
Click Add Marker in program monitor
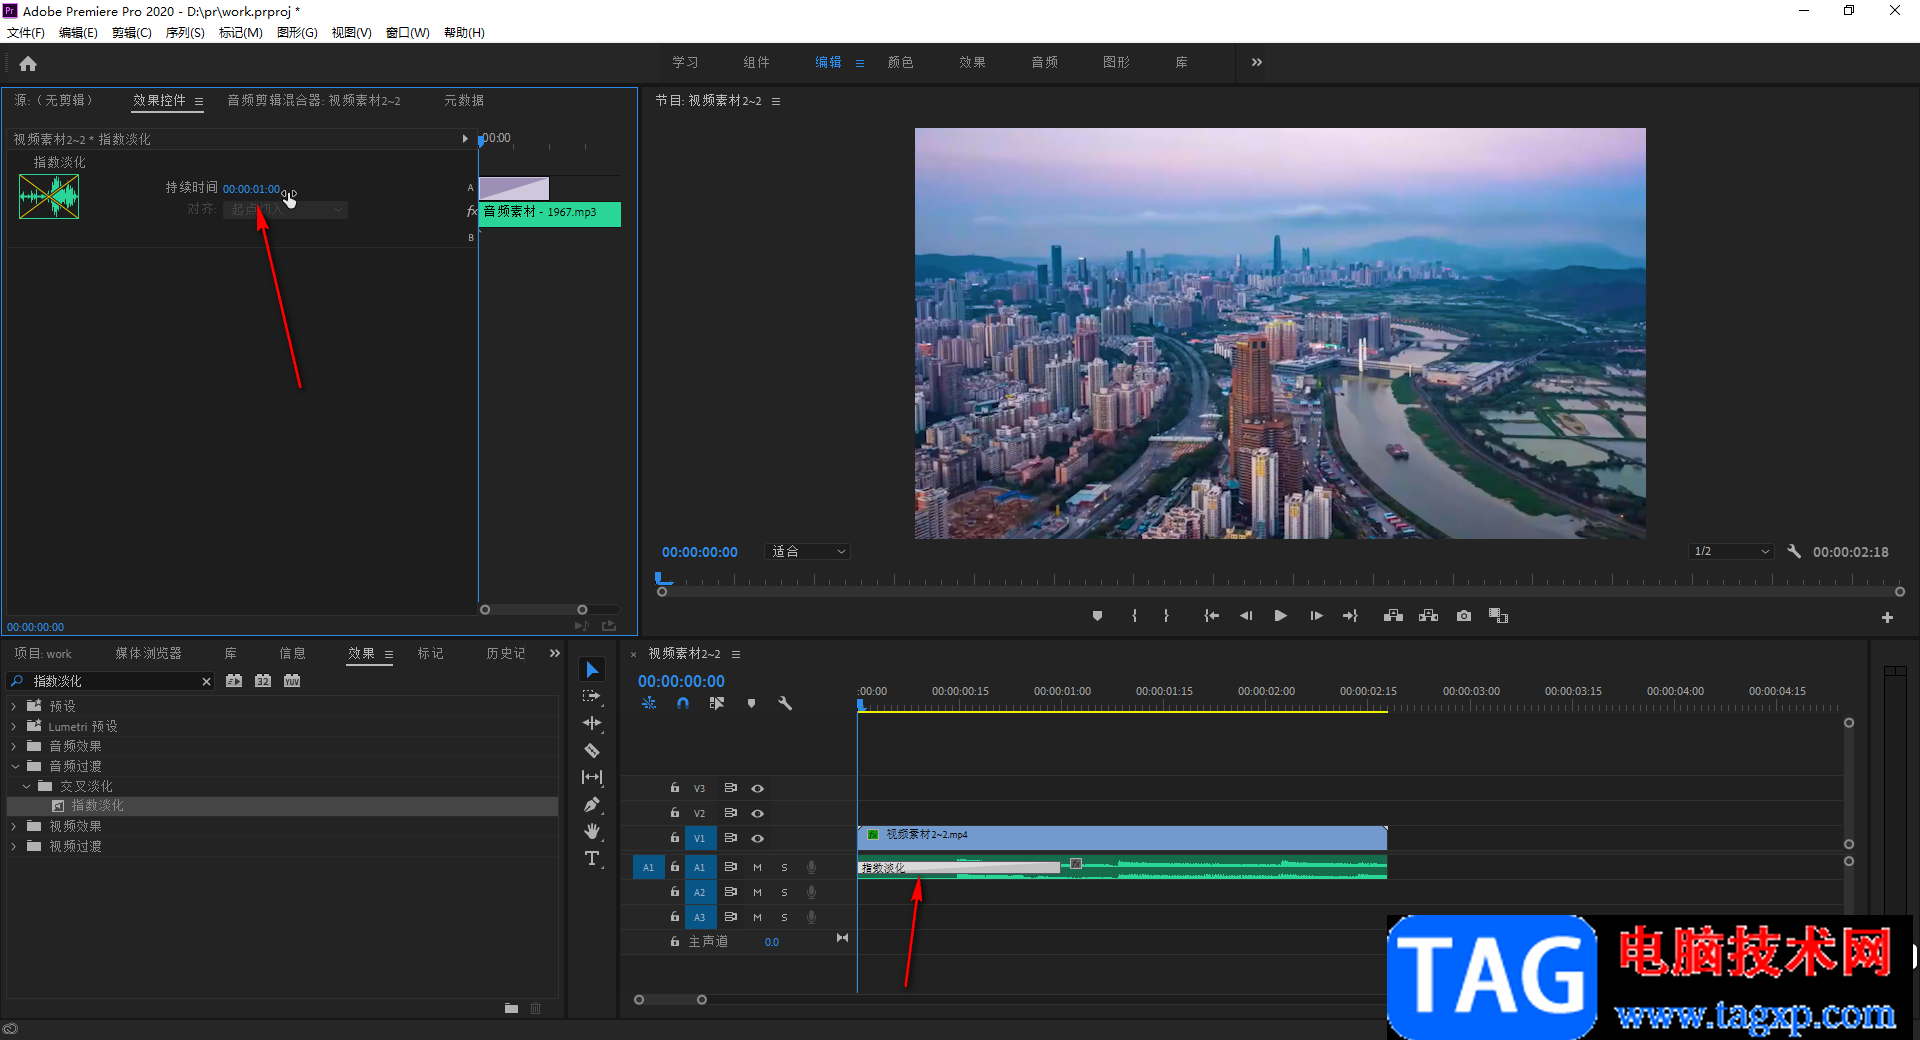pos(1097,616)
